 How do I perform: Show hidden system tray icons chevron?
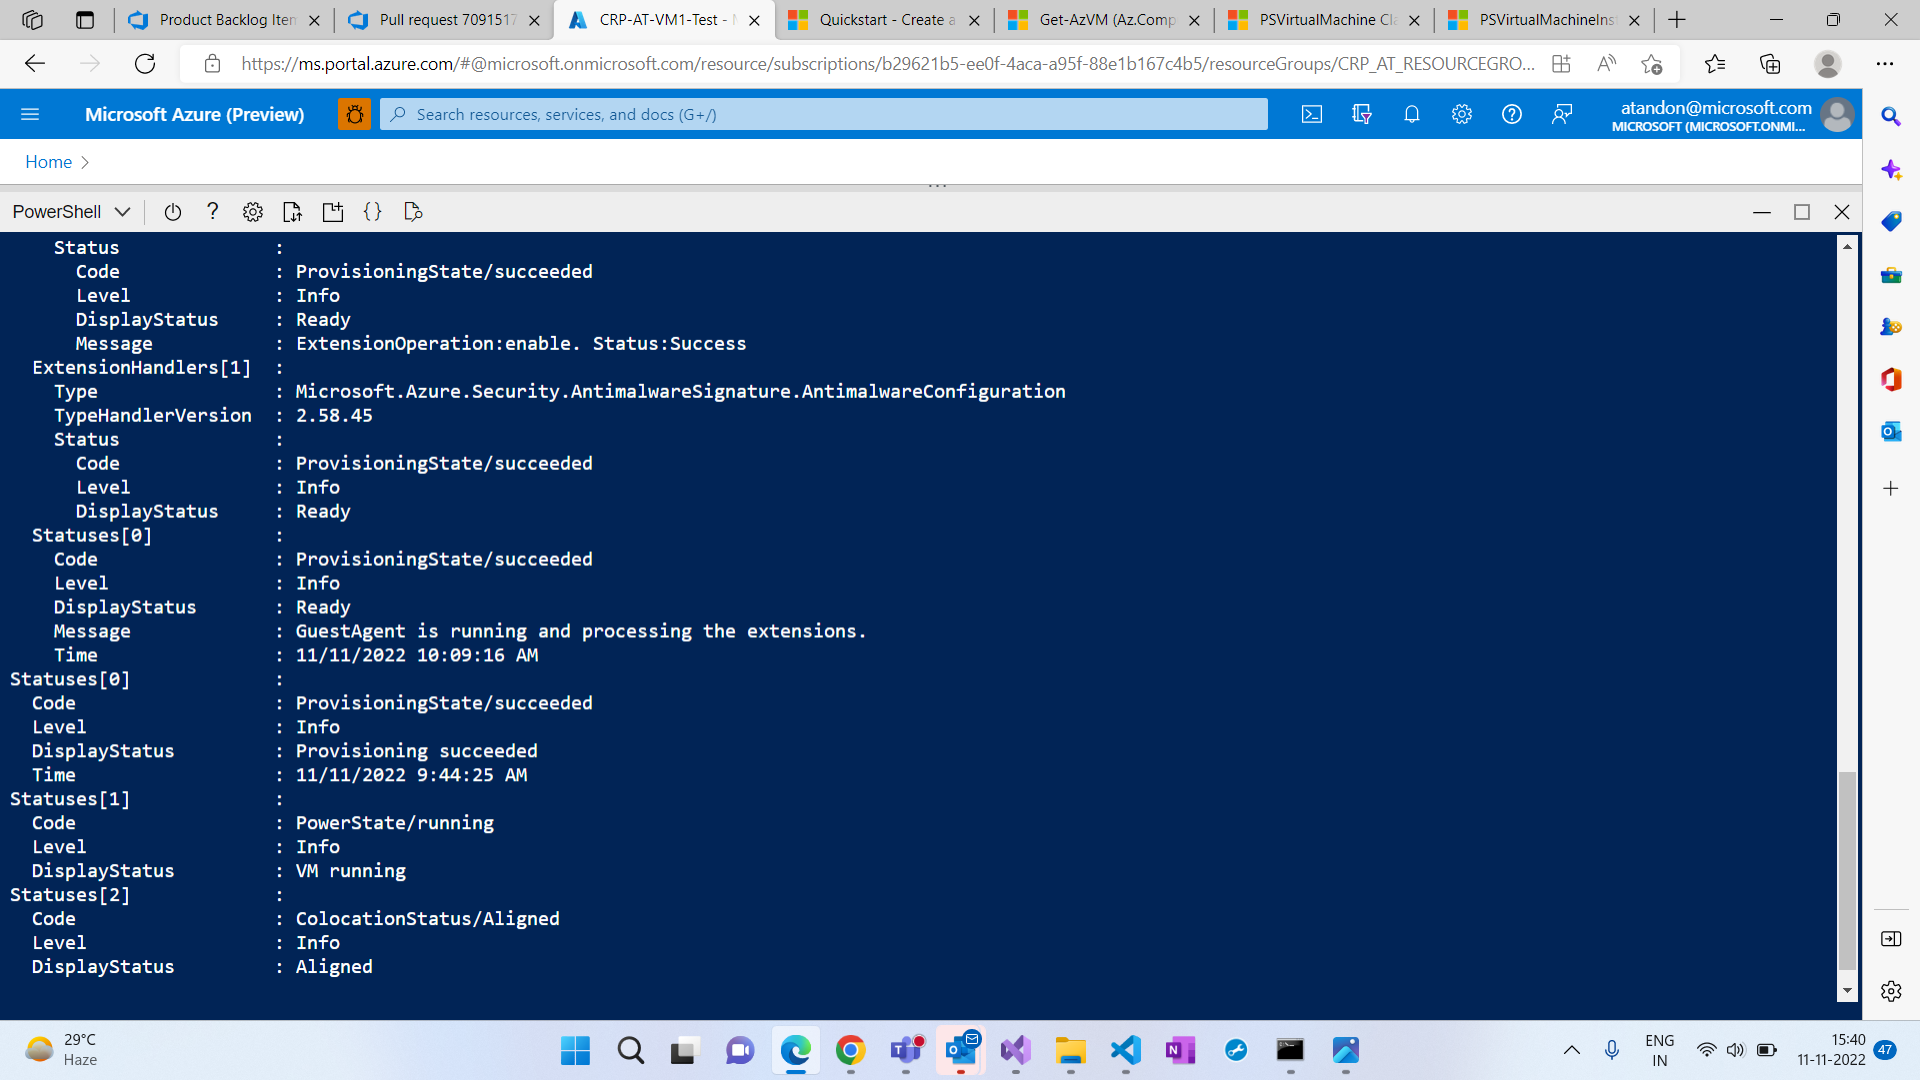click(x=1571, y=1050)
